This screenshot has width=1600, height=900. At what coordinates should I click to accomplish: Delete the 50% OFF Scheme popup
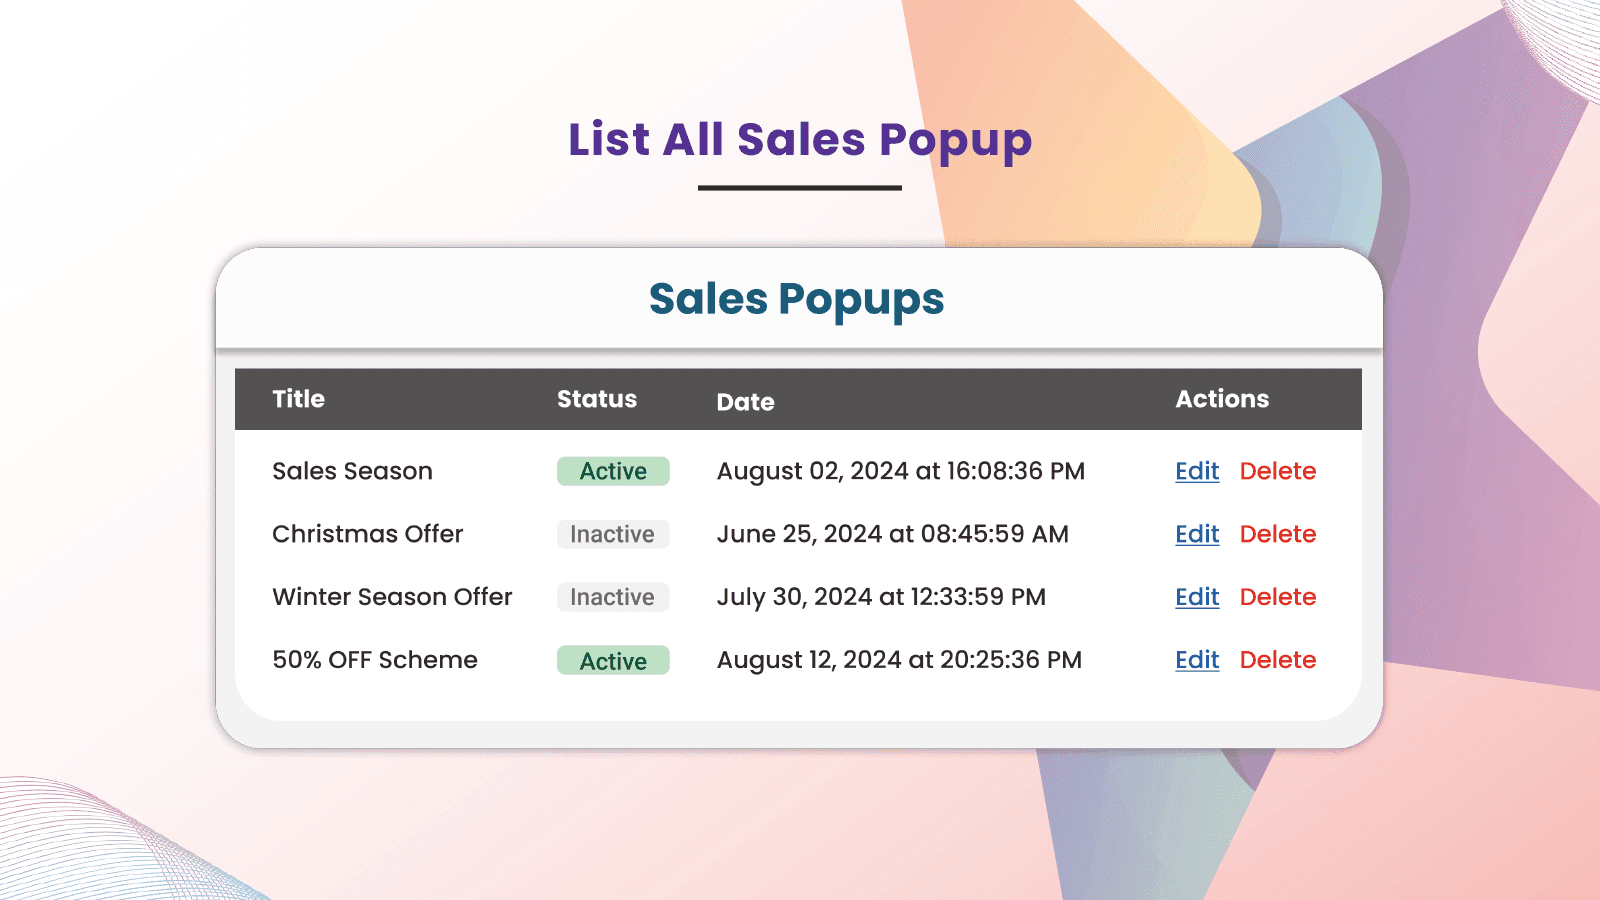(1277, 660)
